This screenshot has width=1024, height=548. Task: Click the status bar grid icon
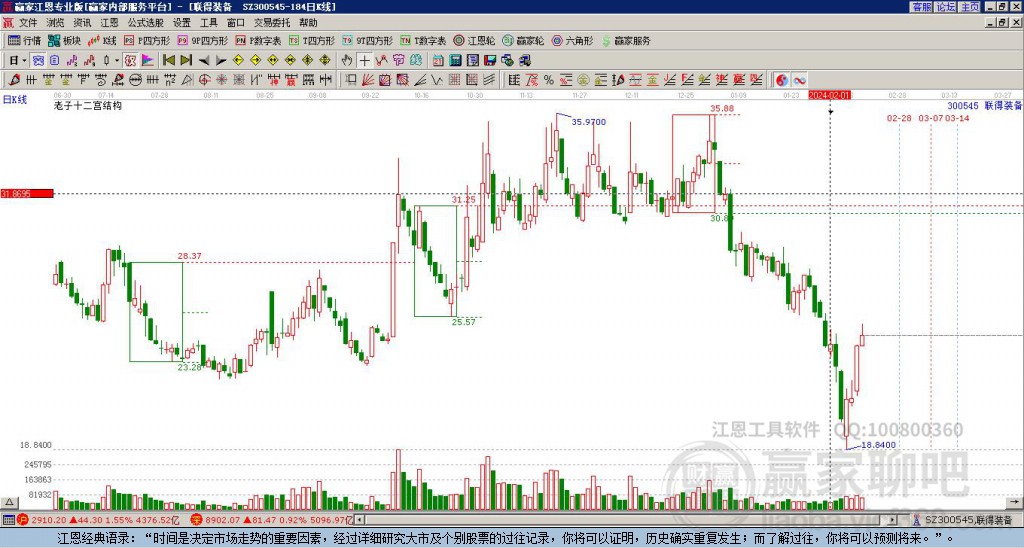tap(8, 521)
